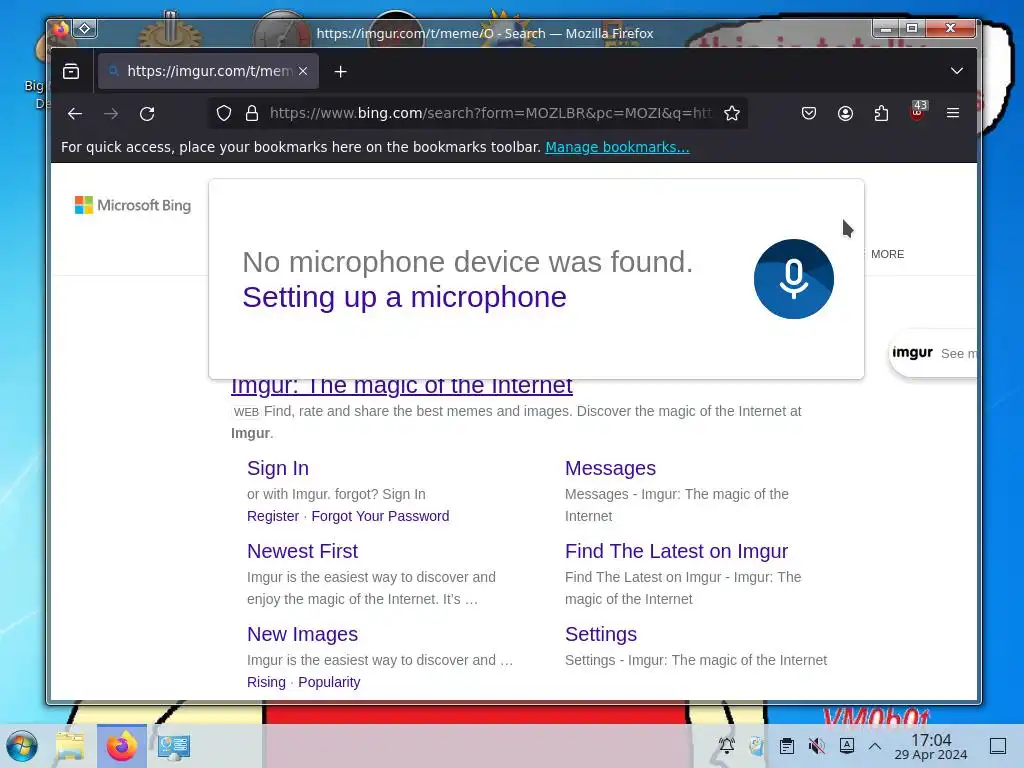Click the imgur See more card
The height and width of the screenshot is (768, 1024).
pos(934,353)
